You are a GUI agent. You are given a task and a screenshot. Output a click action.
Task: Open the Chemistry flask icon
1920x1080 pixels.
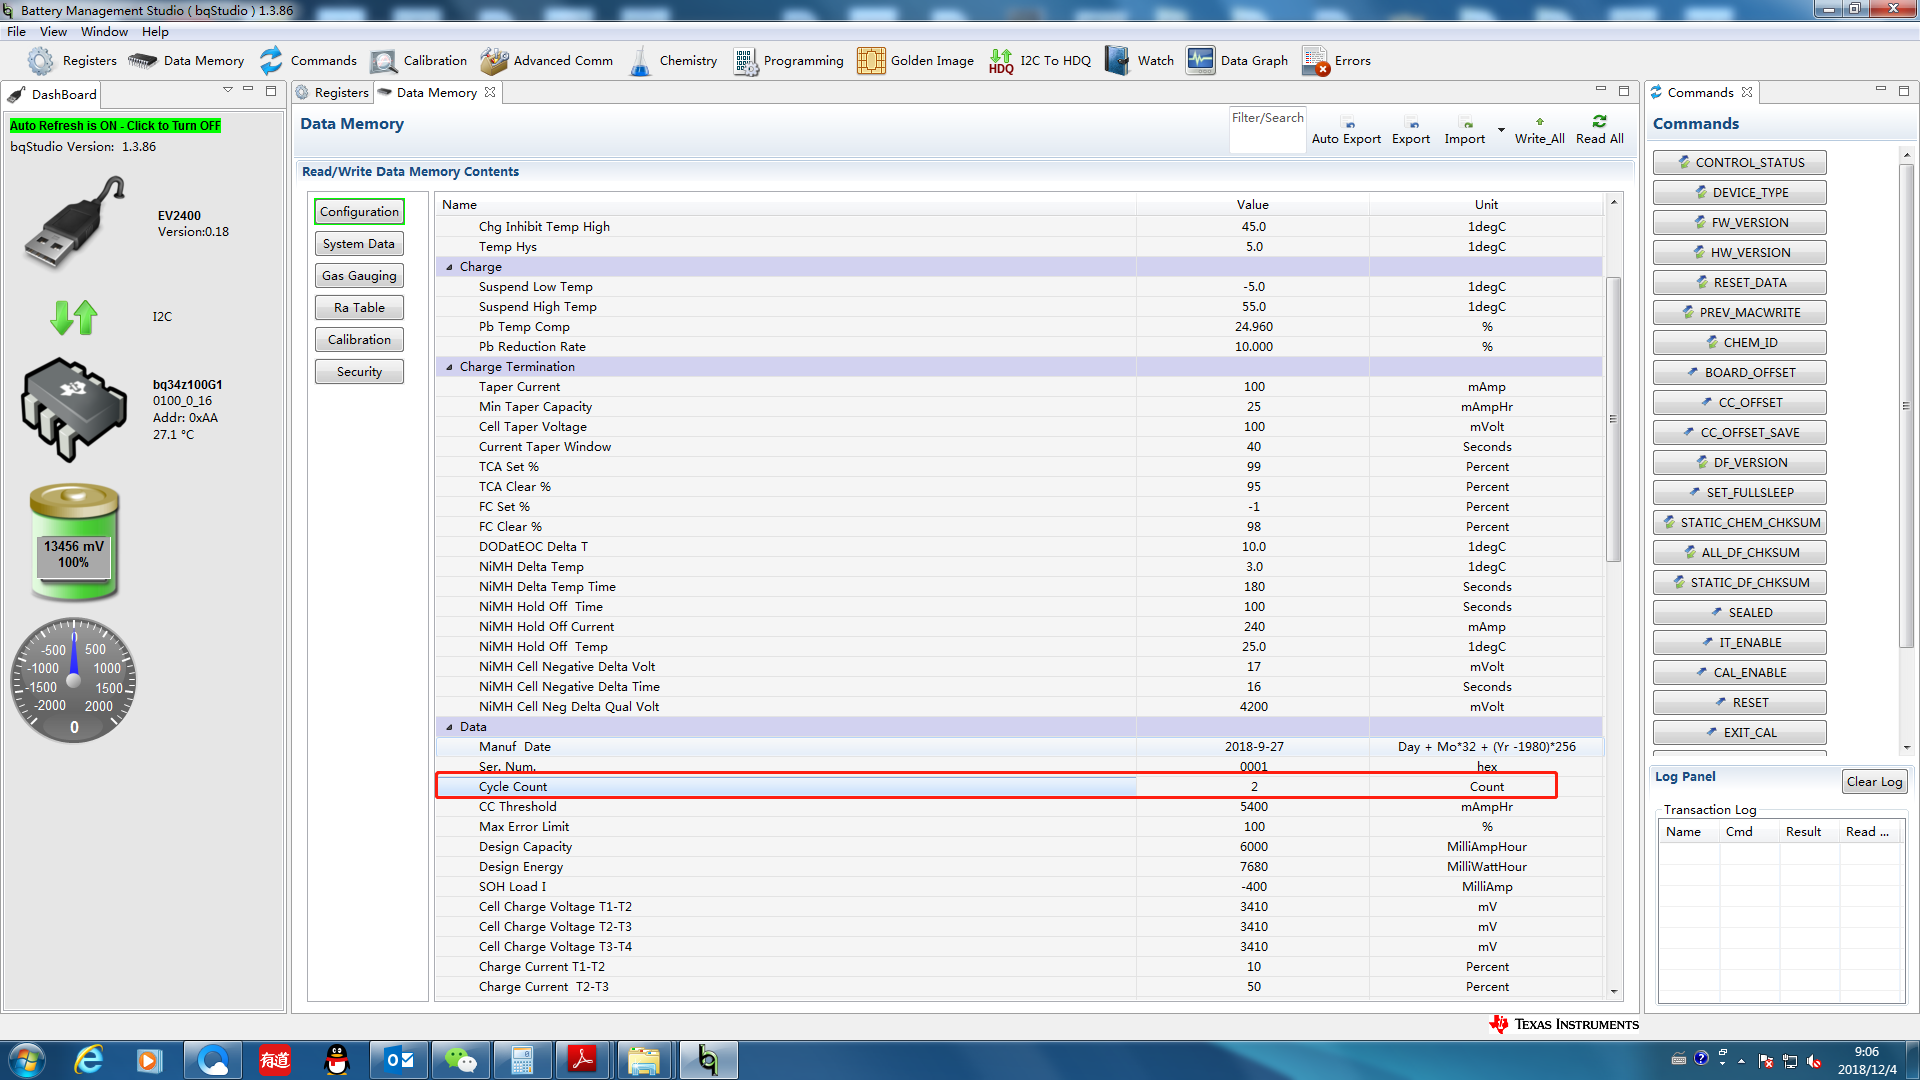pos(640,61)
